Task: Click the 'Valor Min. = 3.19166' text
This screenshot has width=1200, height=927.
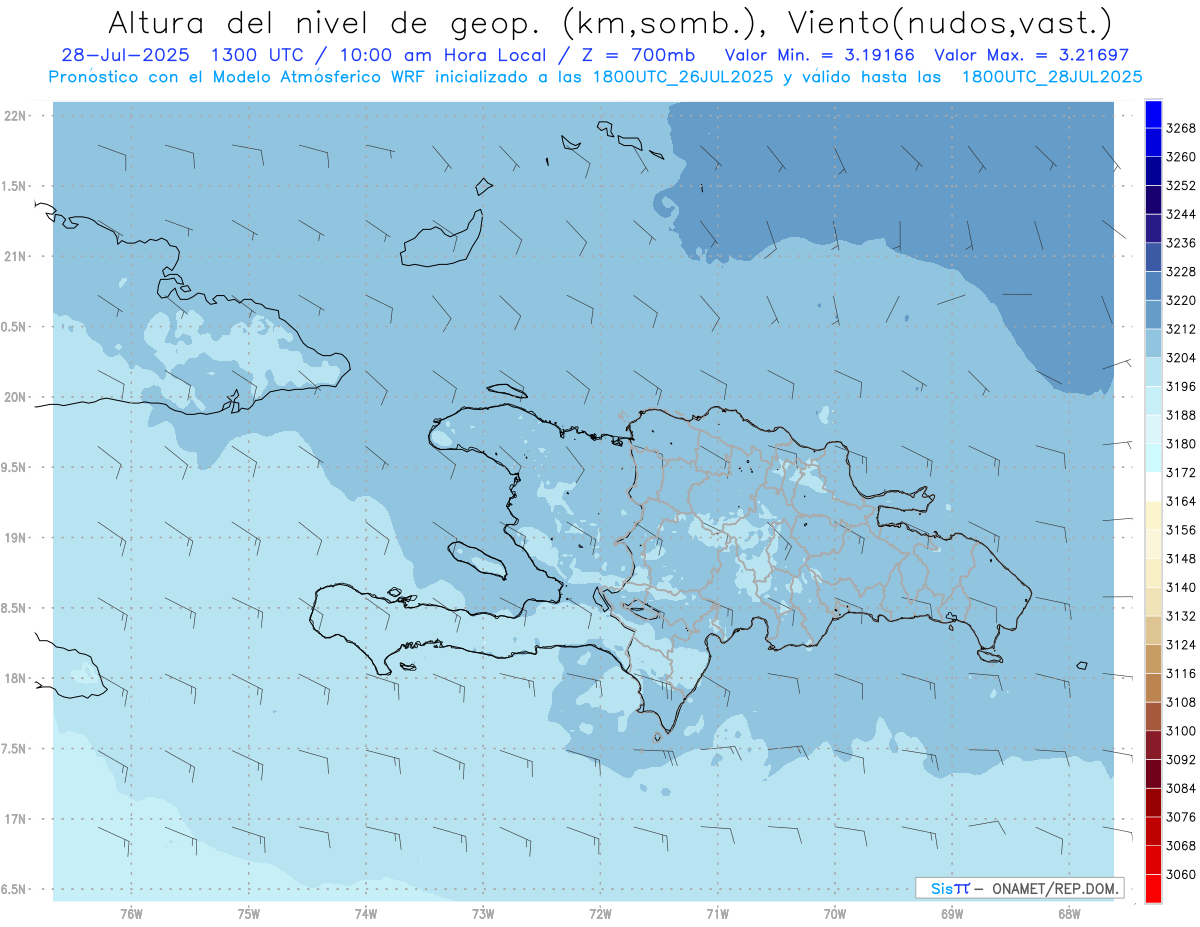Action: tap(820, 55)
